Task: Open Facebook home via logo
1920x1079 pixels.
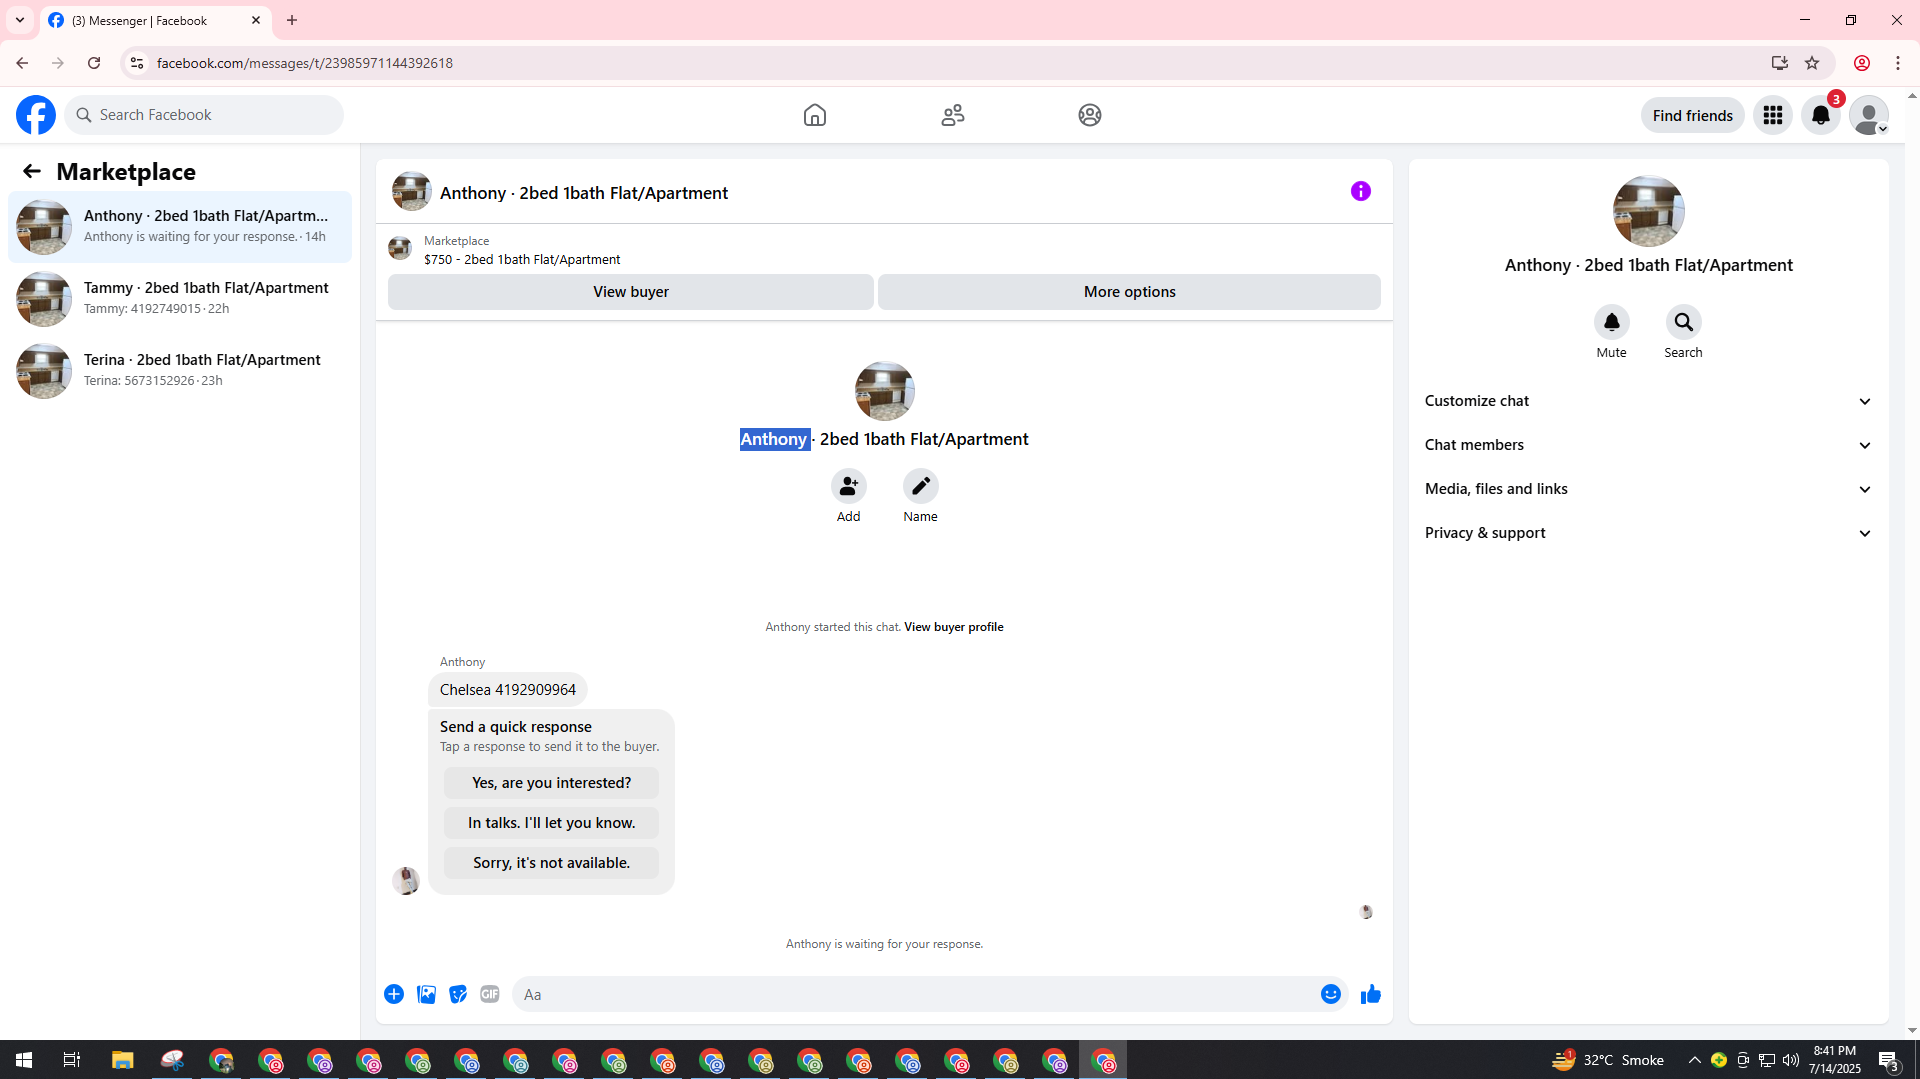Action: 36,115
